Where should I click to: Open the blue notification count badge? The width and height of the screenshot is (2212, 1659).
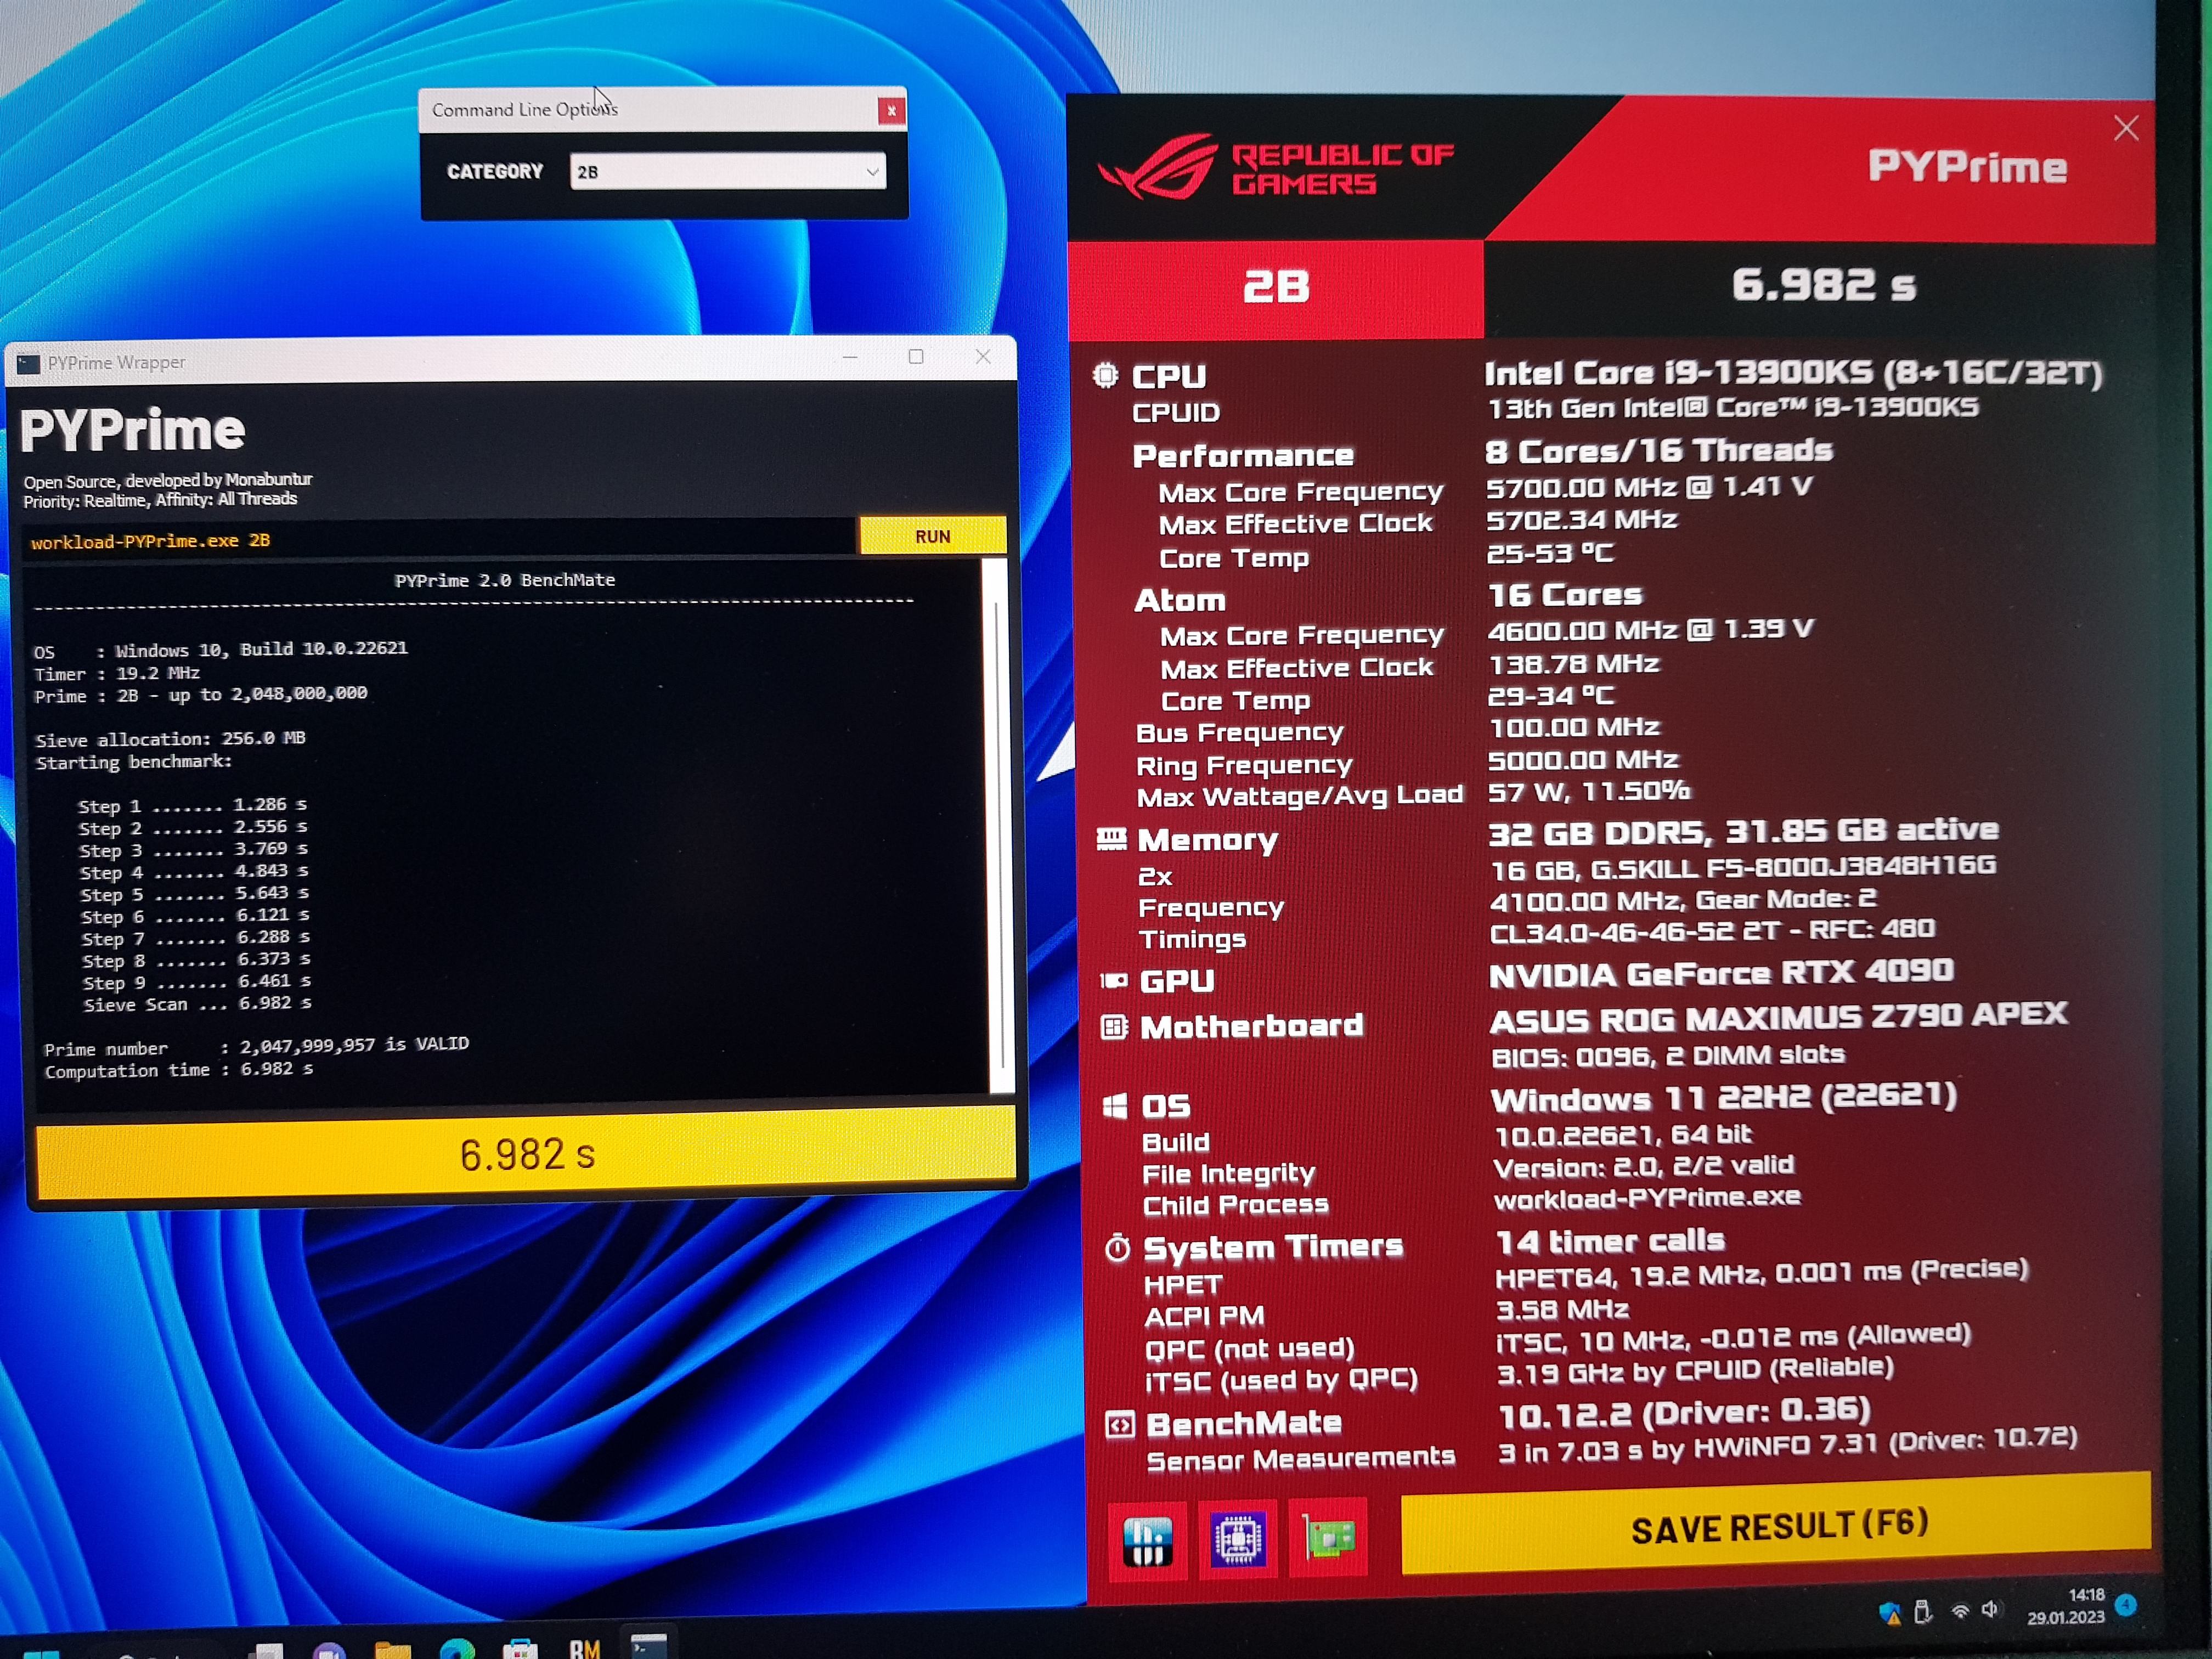[x=2126, y=1605]
